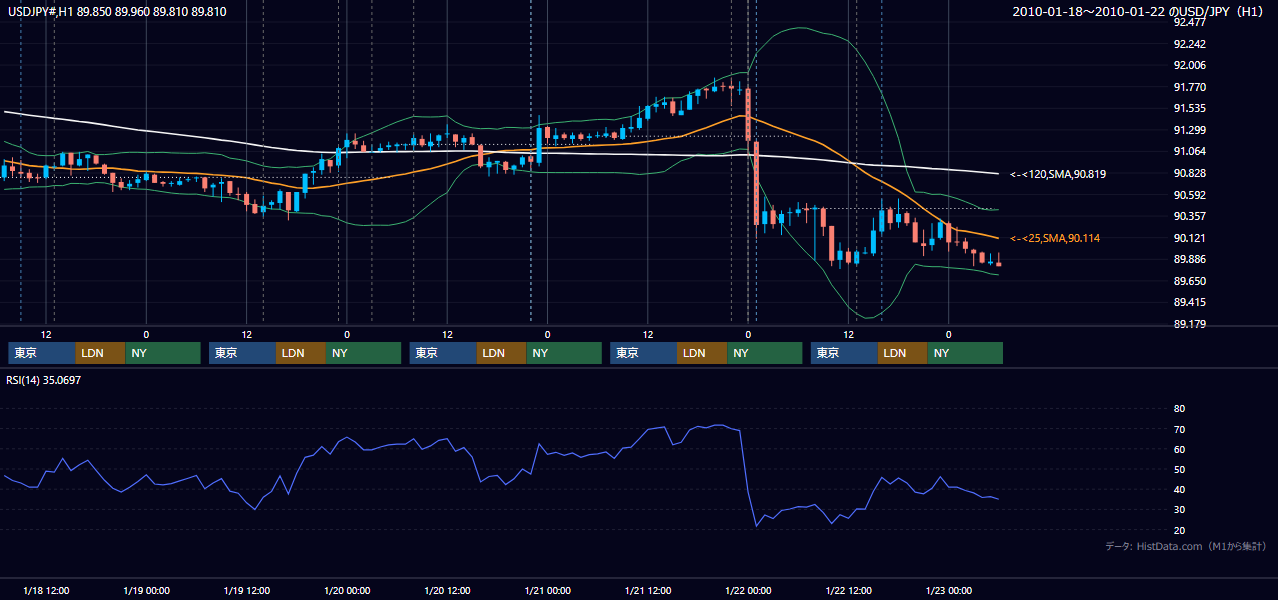The width and height of the screenshot is (1278, 600).
Task: Click the 90.357 price axis label
Action: [1190, 216]
